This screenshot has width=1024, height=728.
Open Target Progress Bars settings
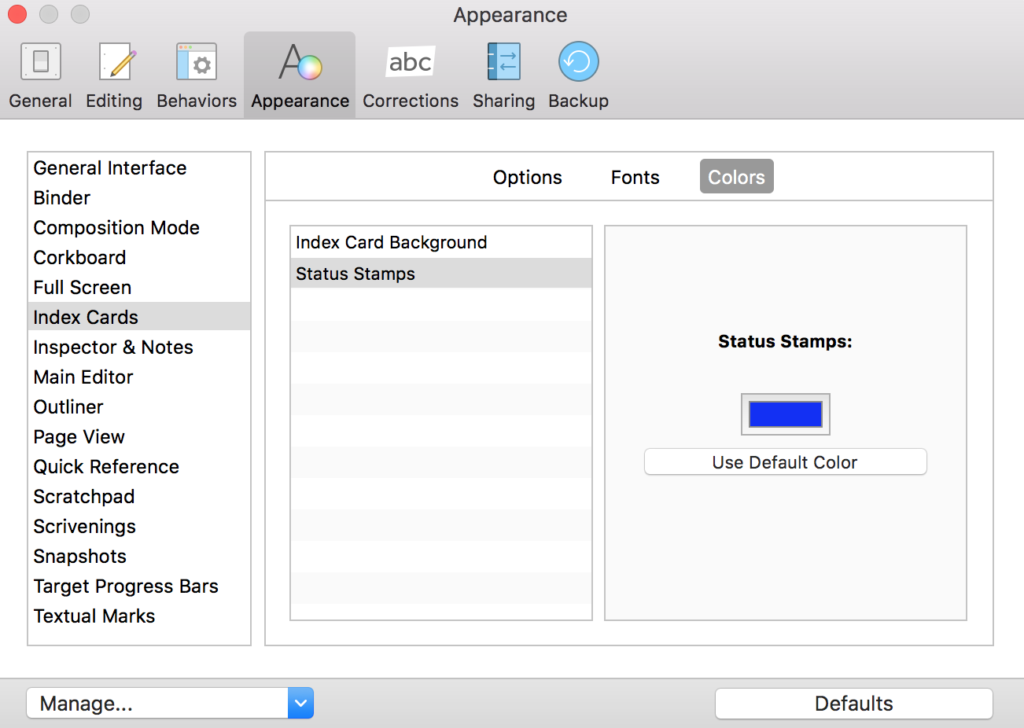click(x=139, y=586)
